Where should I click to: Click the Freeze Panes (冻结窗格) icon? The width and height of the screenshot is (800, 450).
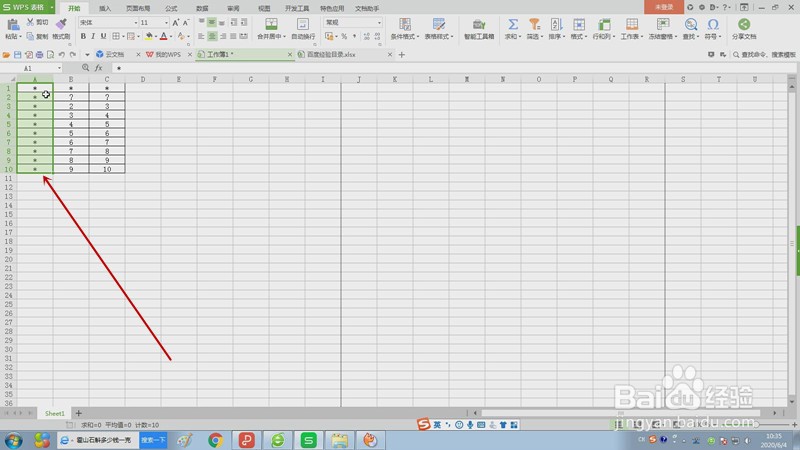click(663, 24)
